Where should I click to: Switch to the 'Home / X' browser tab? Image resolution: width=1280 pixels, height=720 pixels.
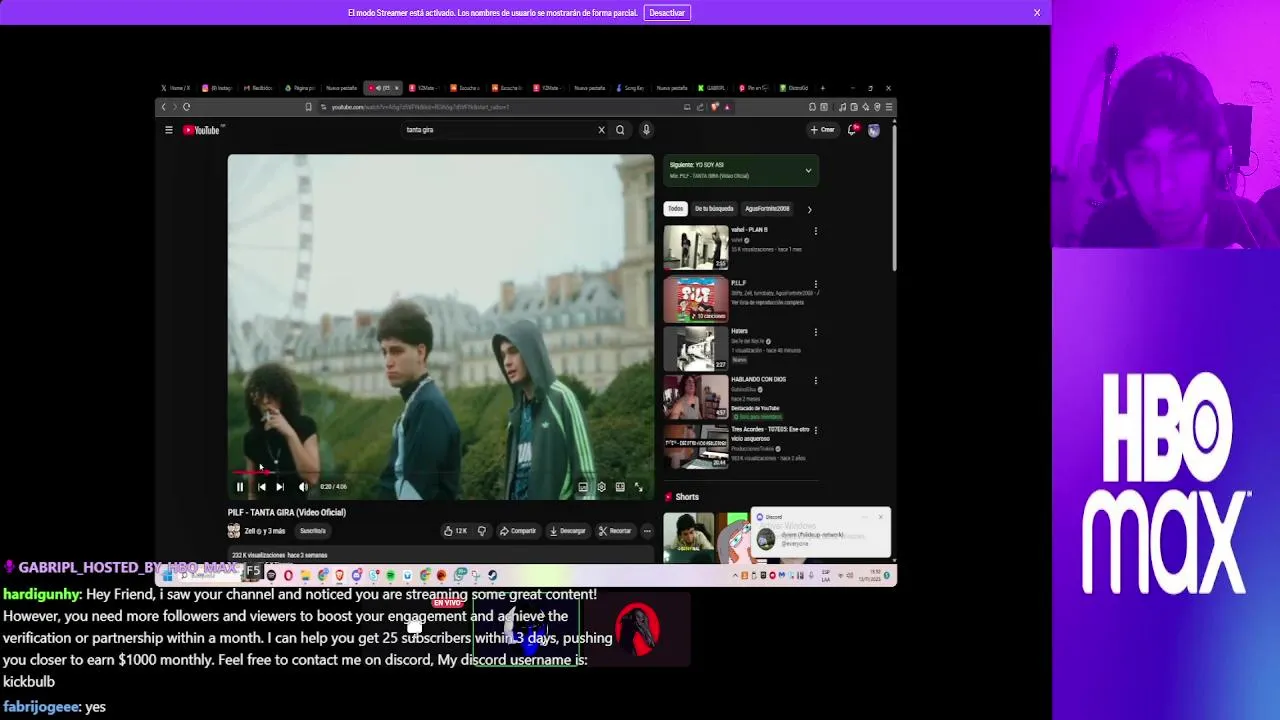178,88
